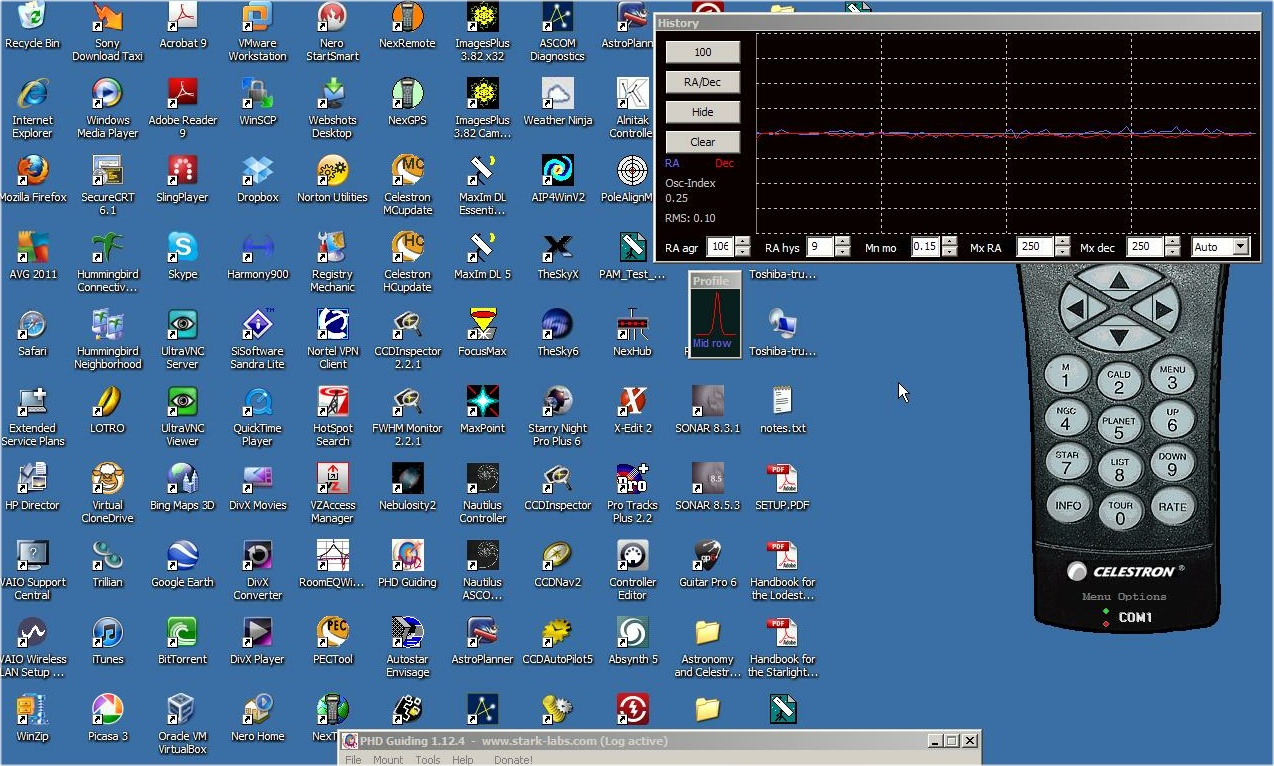Open the Mount menu in PHD Guiding

pos(388,760)
